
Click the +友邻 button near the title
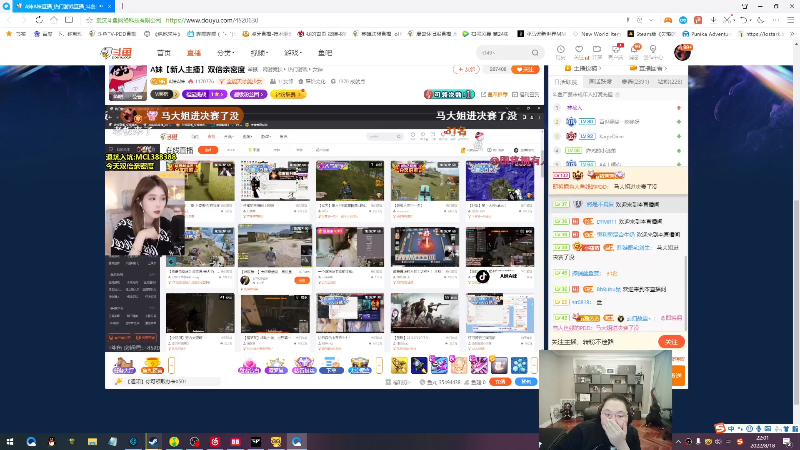(466, 69)
